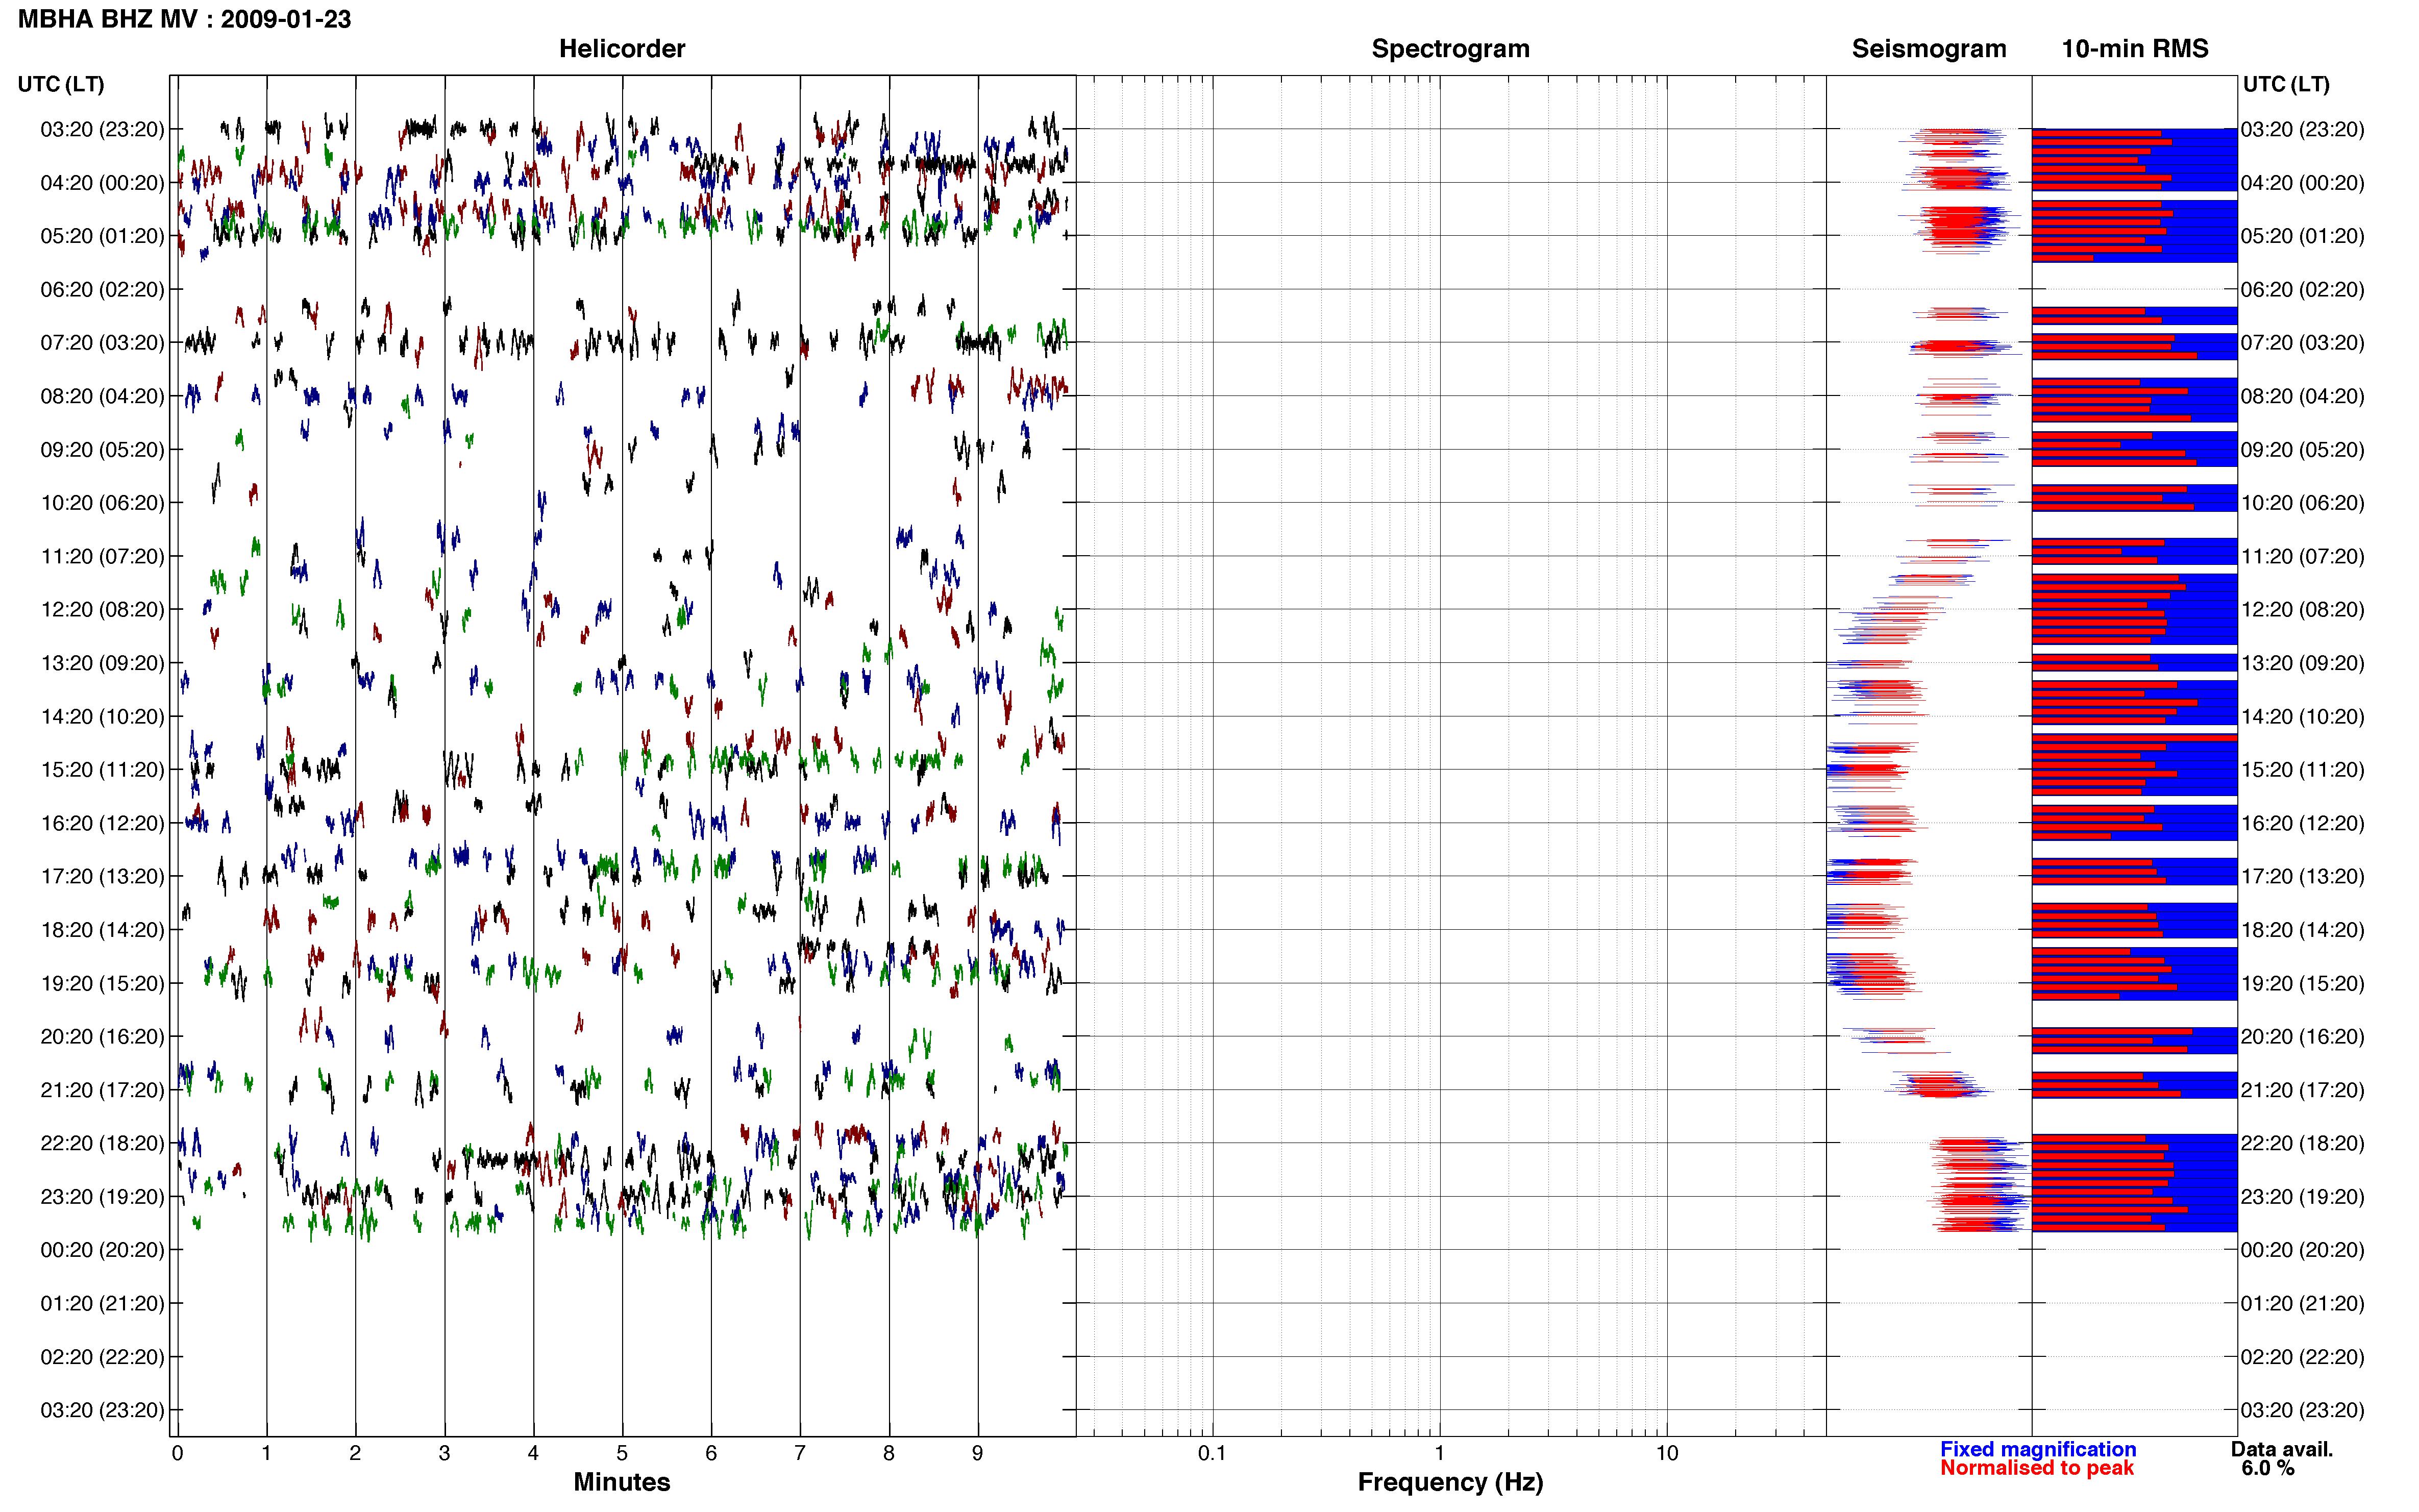Click the 'UTC (LT)' header above the left time axis
2419x1512 pixels.
point(61,84)
